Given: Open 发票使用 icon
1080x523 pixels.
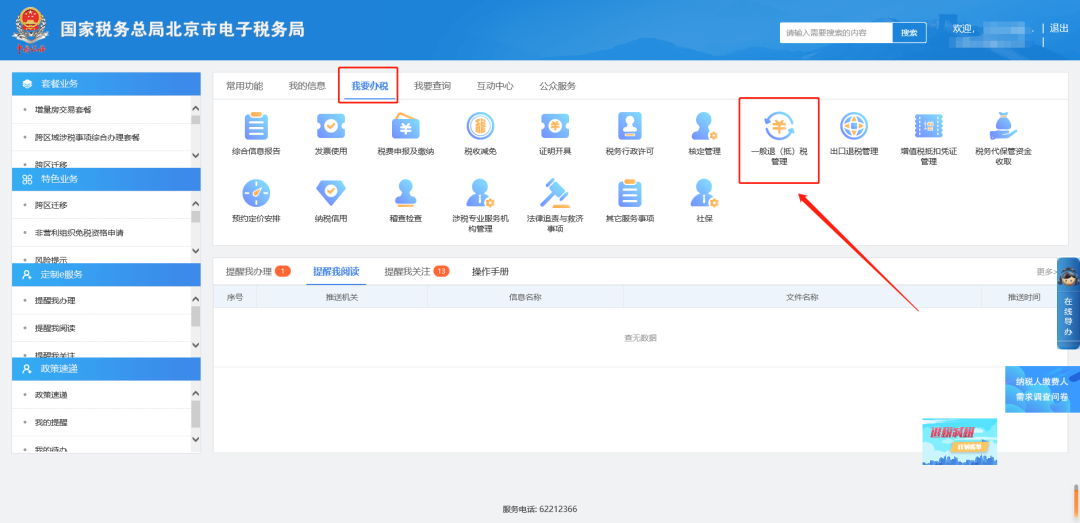Looking at the screenshot, I should pos(331,127).
